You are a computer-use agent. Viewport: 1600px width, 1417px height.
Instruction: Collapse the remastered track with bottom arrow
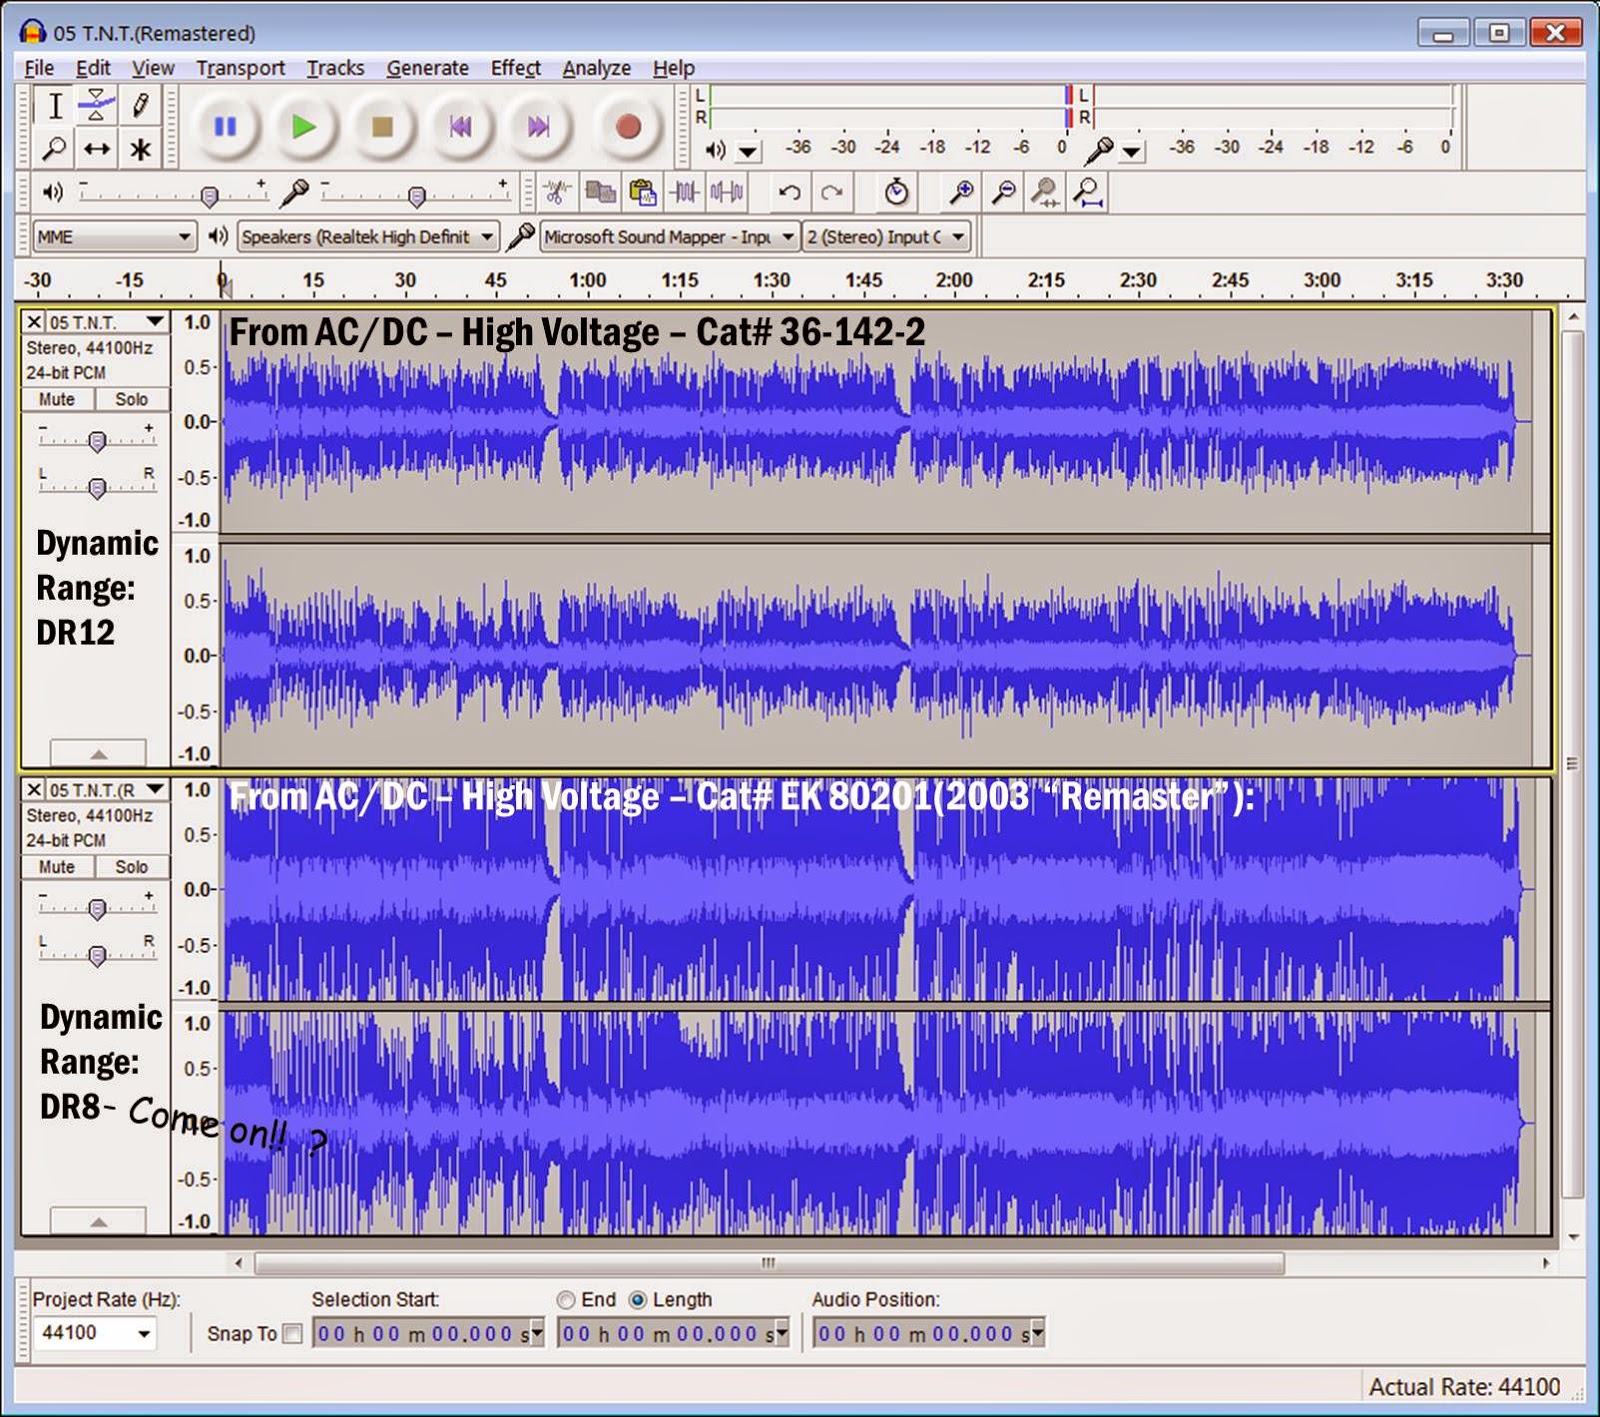pos(98,1221)
